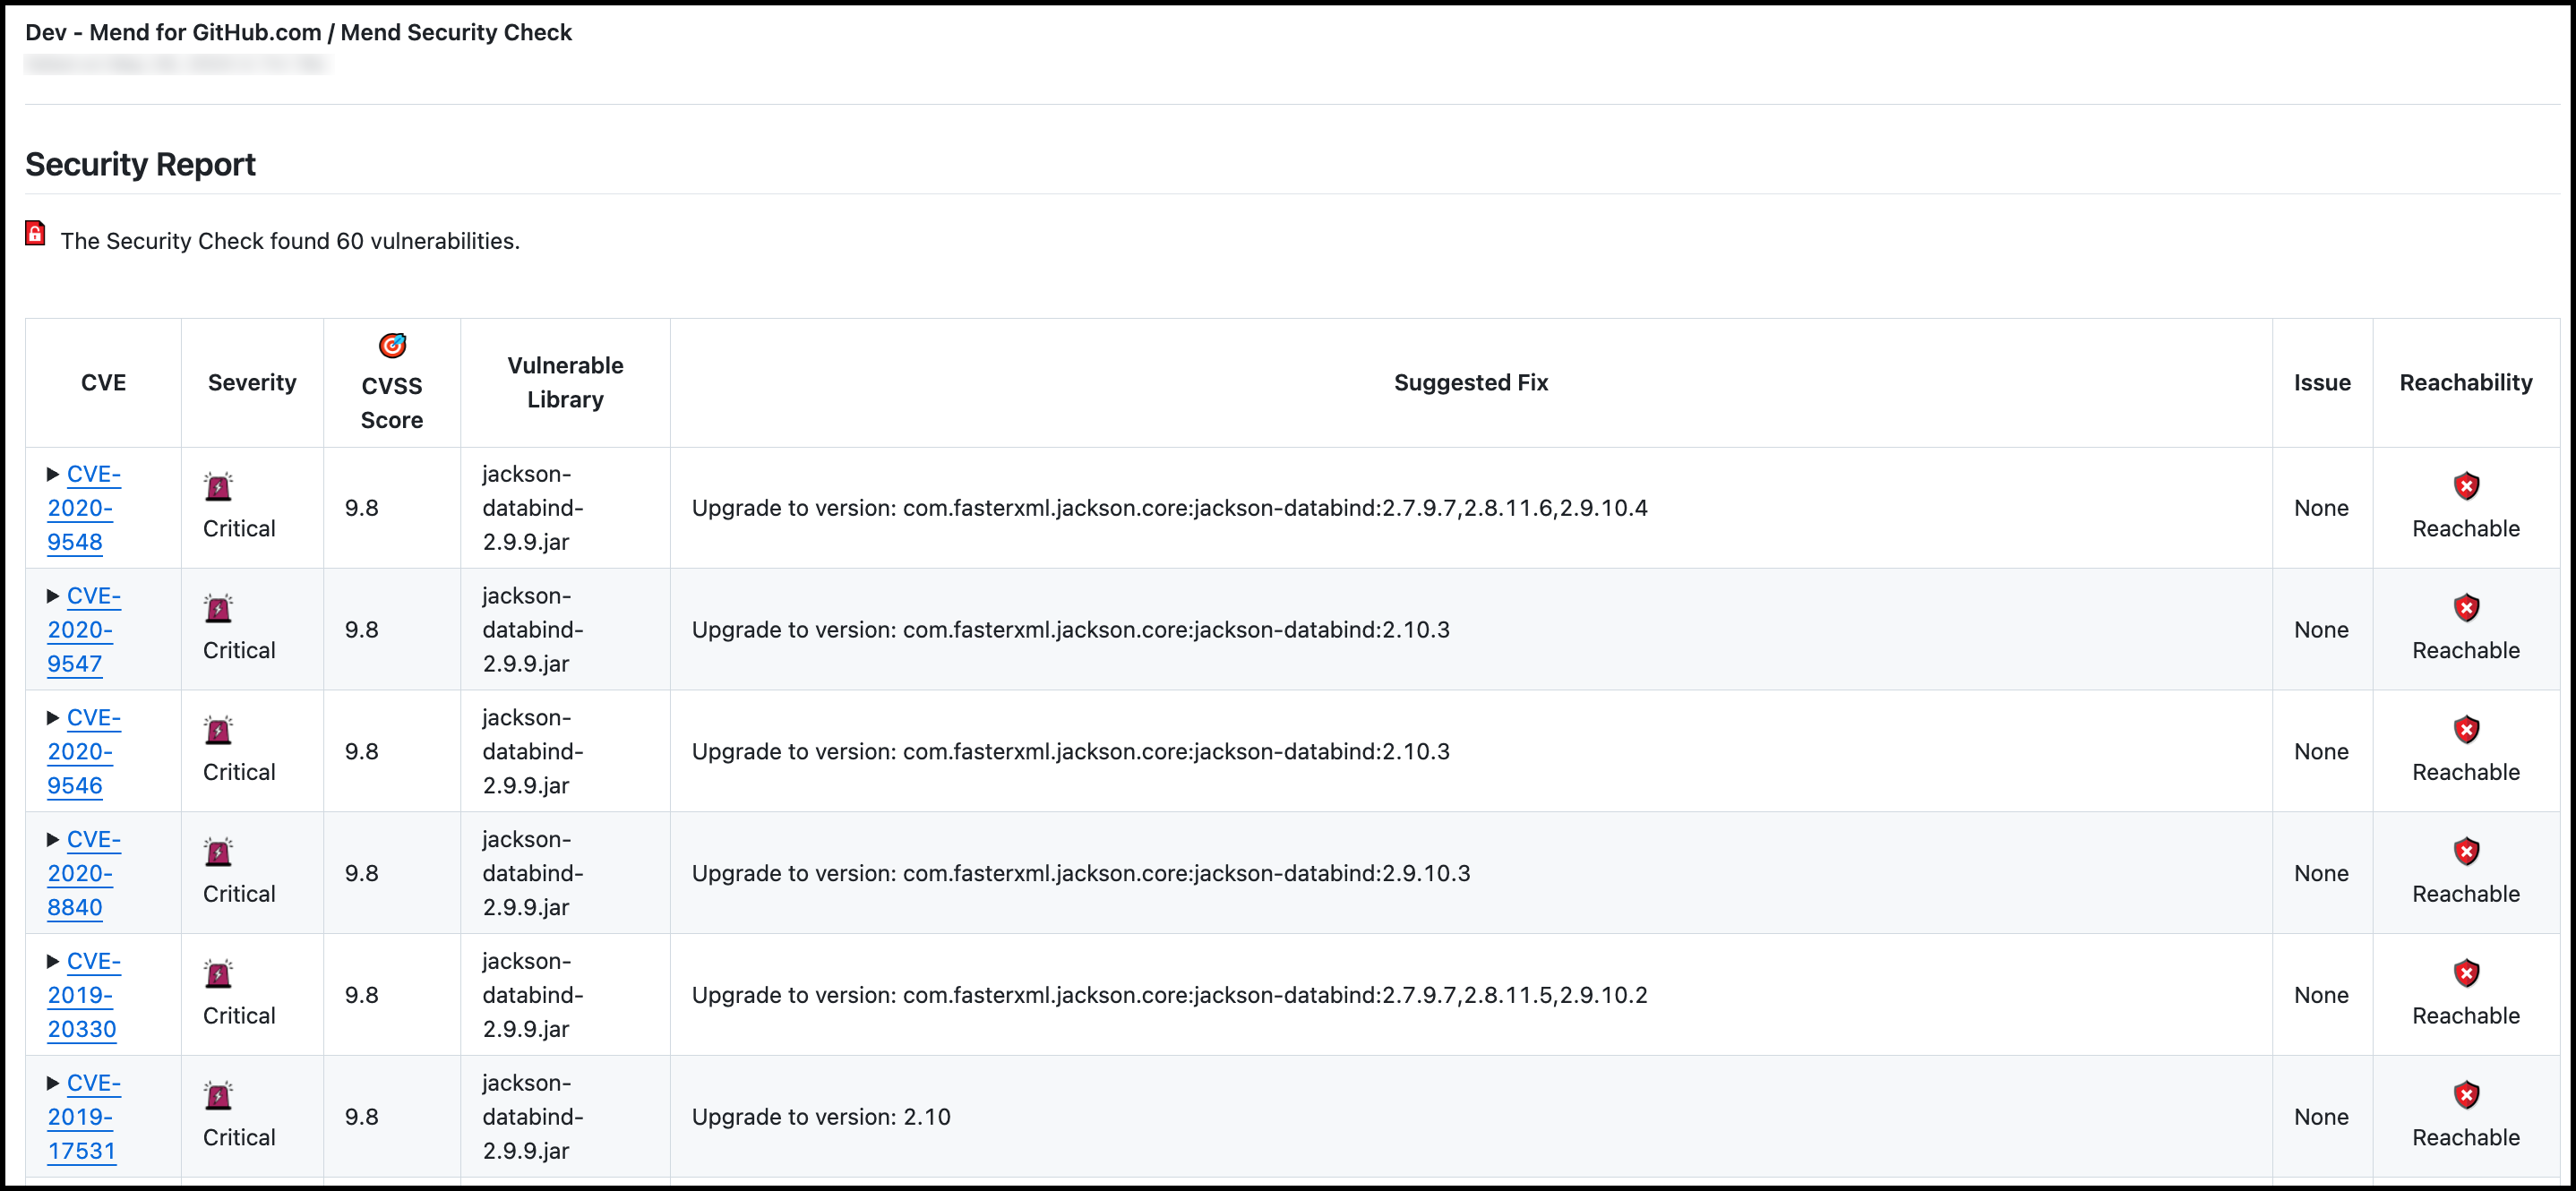The width and height of the screenshot is (2576, 1191).
Task: Click reachable shield icon for CVE-2020-9546
Action: (2466, 730)
